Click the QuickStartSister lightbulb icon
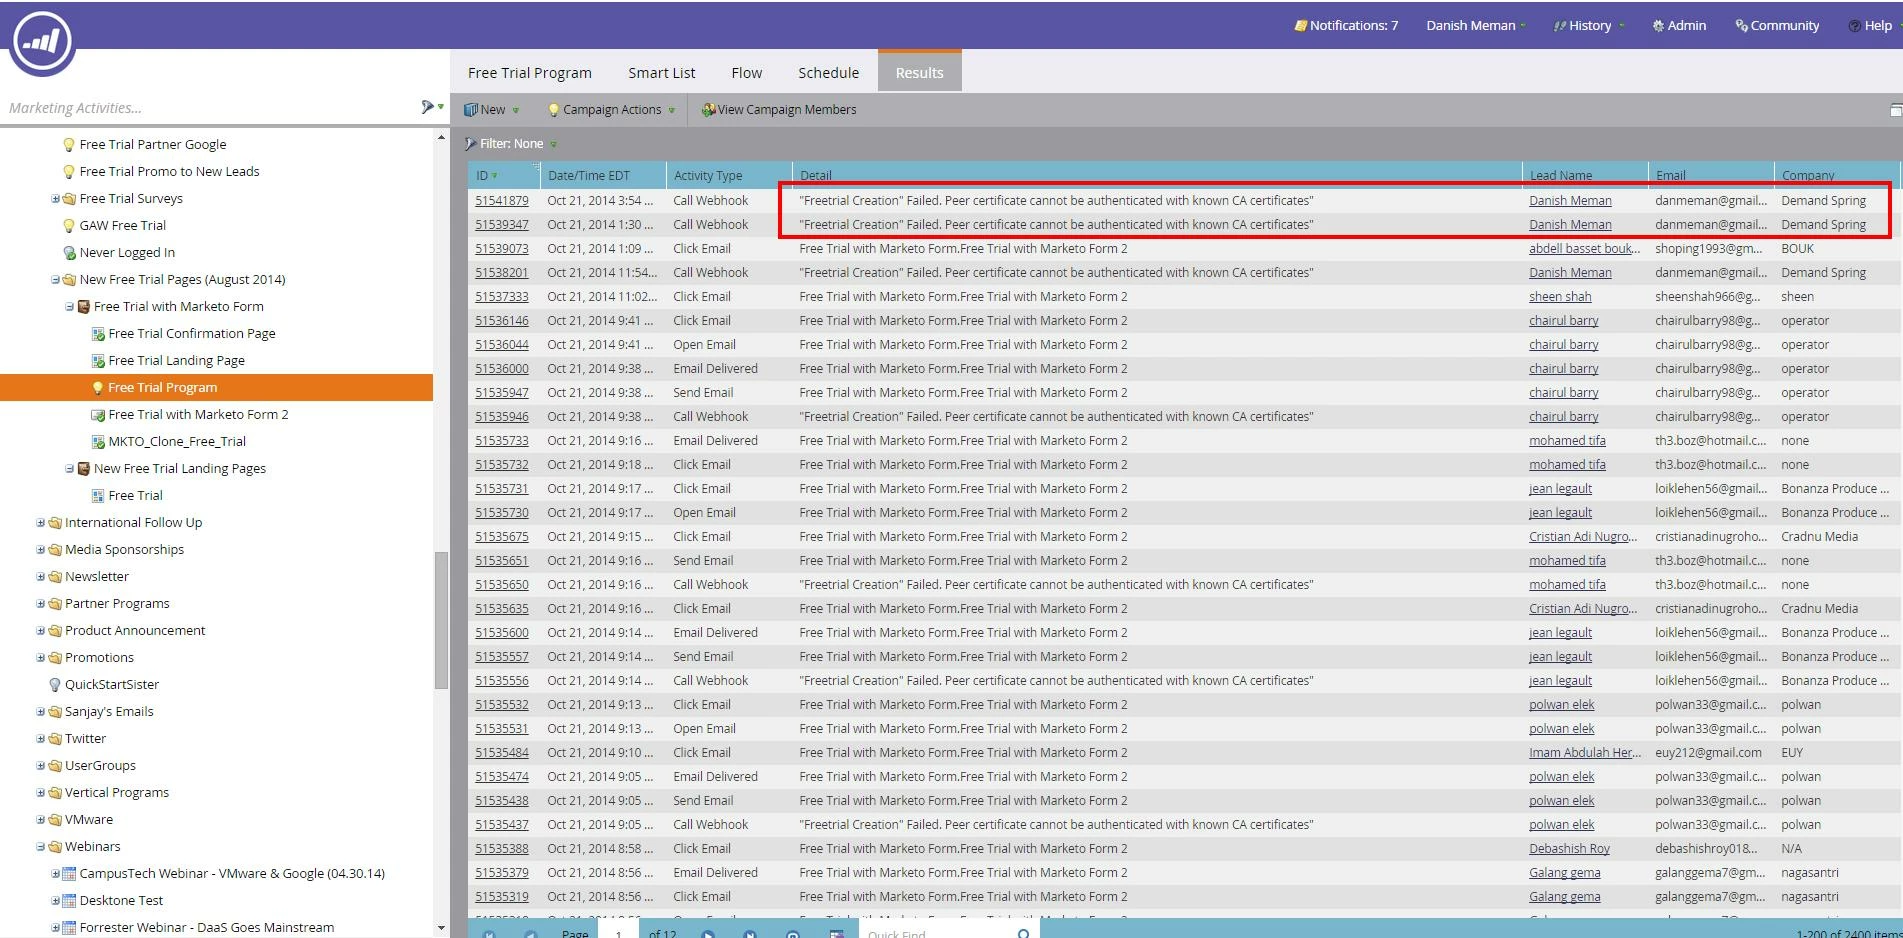This screenshot has height=938, width=1903. 55,685
